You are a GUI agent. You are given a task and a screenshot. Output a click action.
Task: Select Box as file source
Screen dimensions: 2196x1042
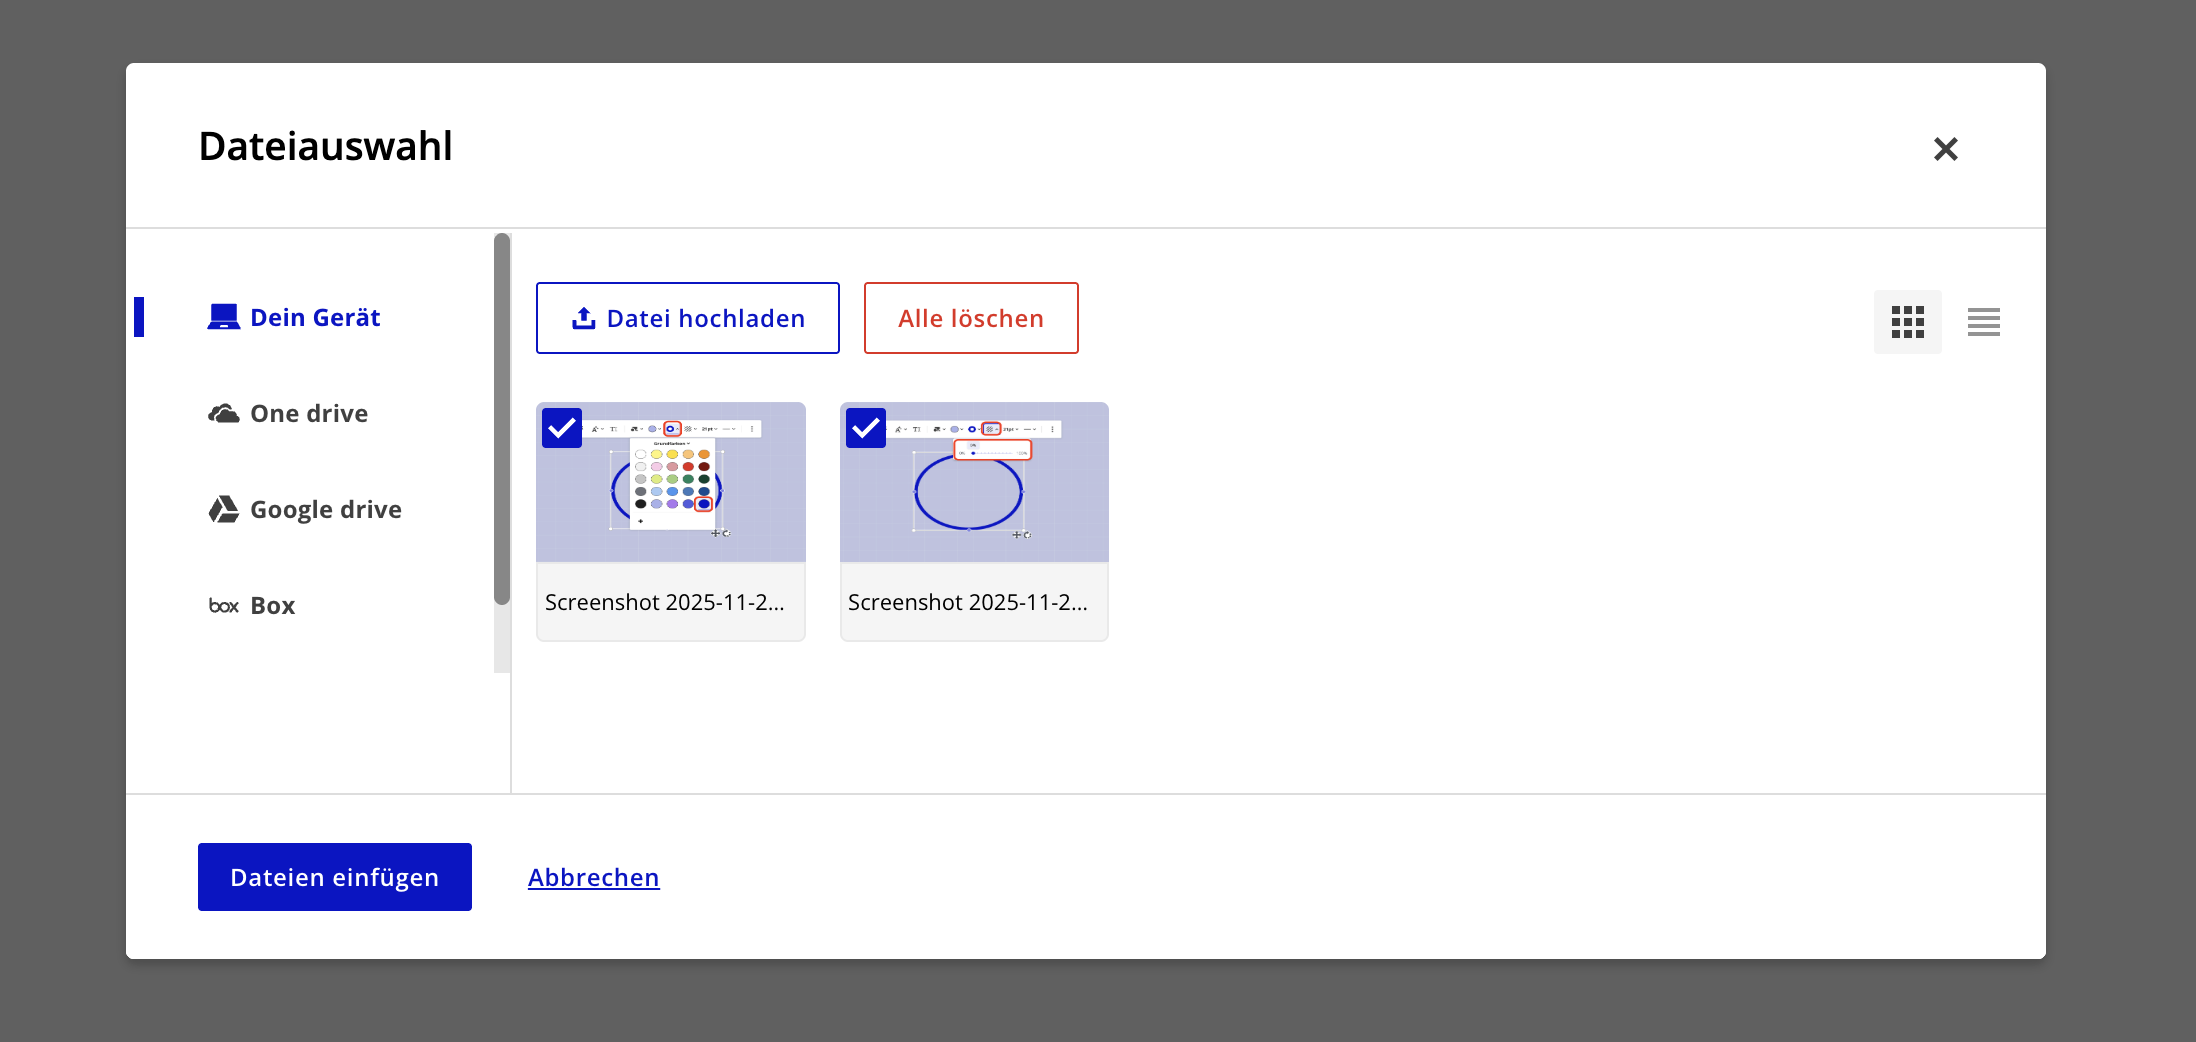click(272, 605)
